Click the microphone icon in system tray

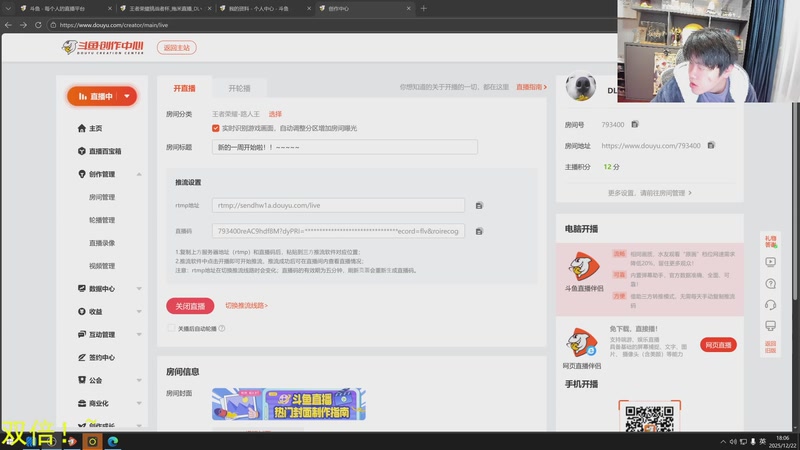coord(753,441)
